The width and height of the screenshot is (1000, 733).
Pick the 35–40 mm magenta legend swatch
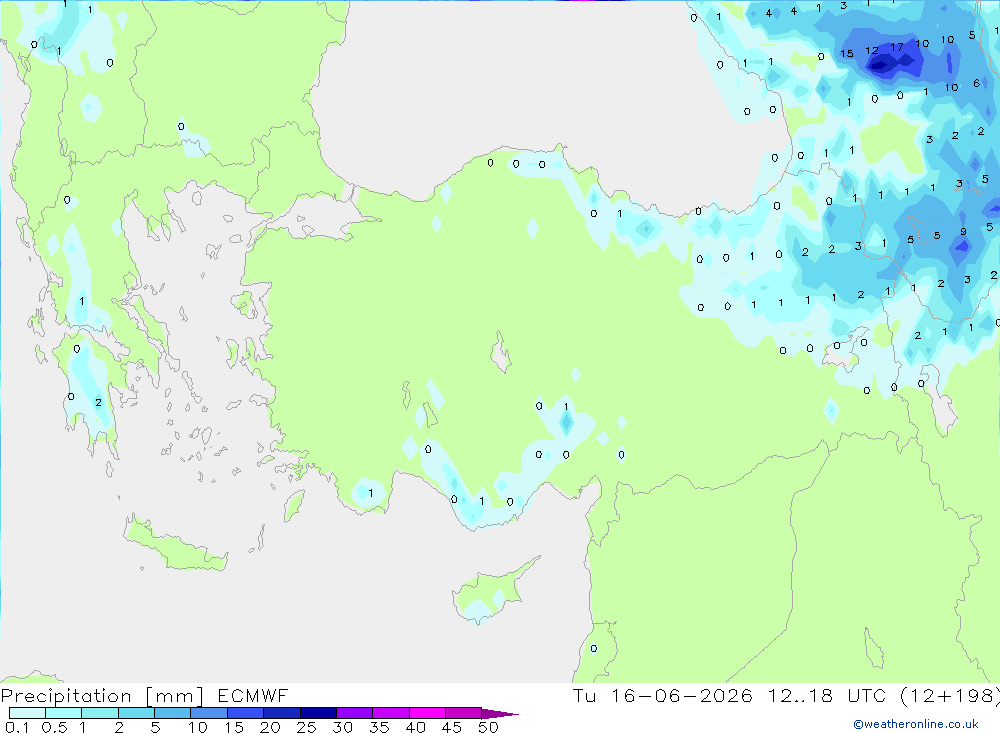[391, 713]
